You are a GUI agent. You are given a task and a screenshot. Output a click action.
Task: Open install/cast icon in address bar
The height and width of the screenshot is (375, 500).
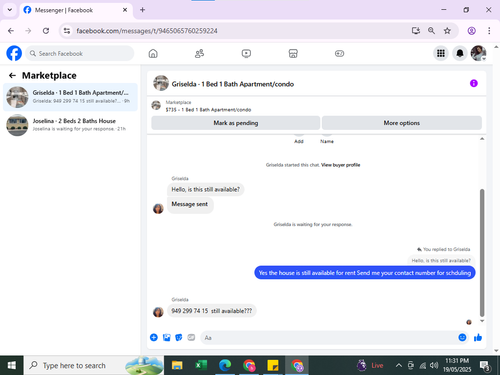415,31
